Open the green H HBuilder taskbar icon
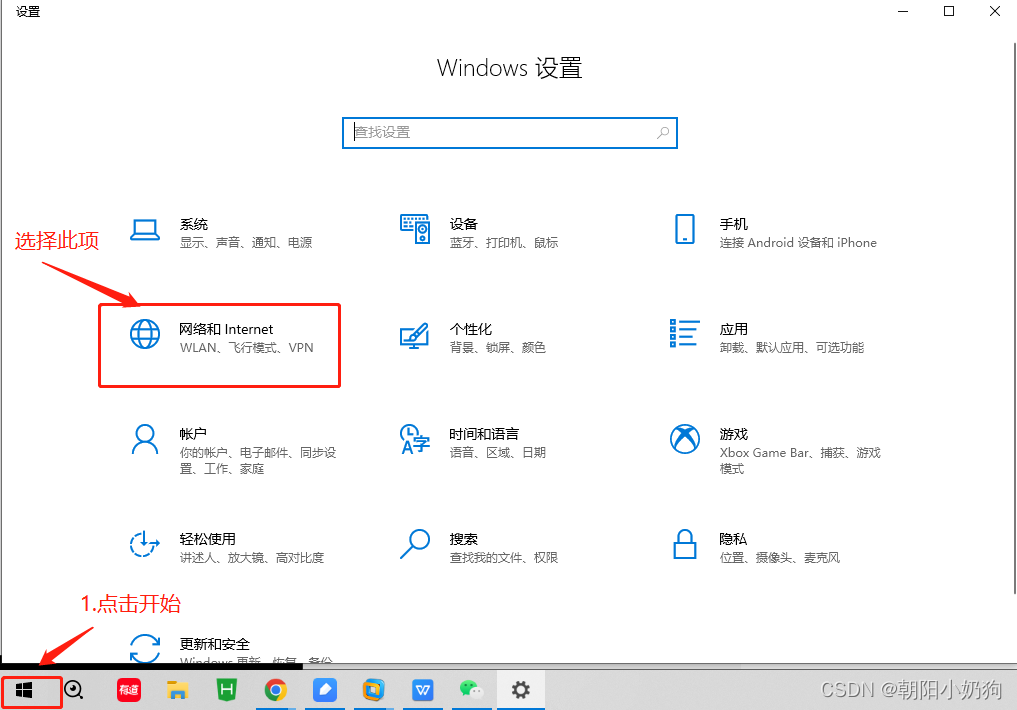The image size is (1017, 710). pyautogui.click(x=226, y=690)
